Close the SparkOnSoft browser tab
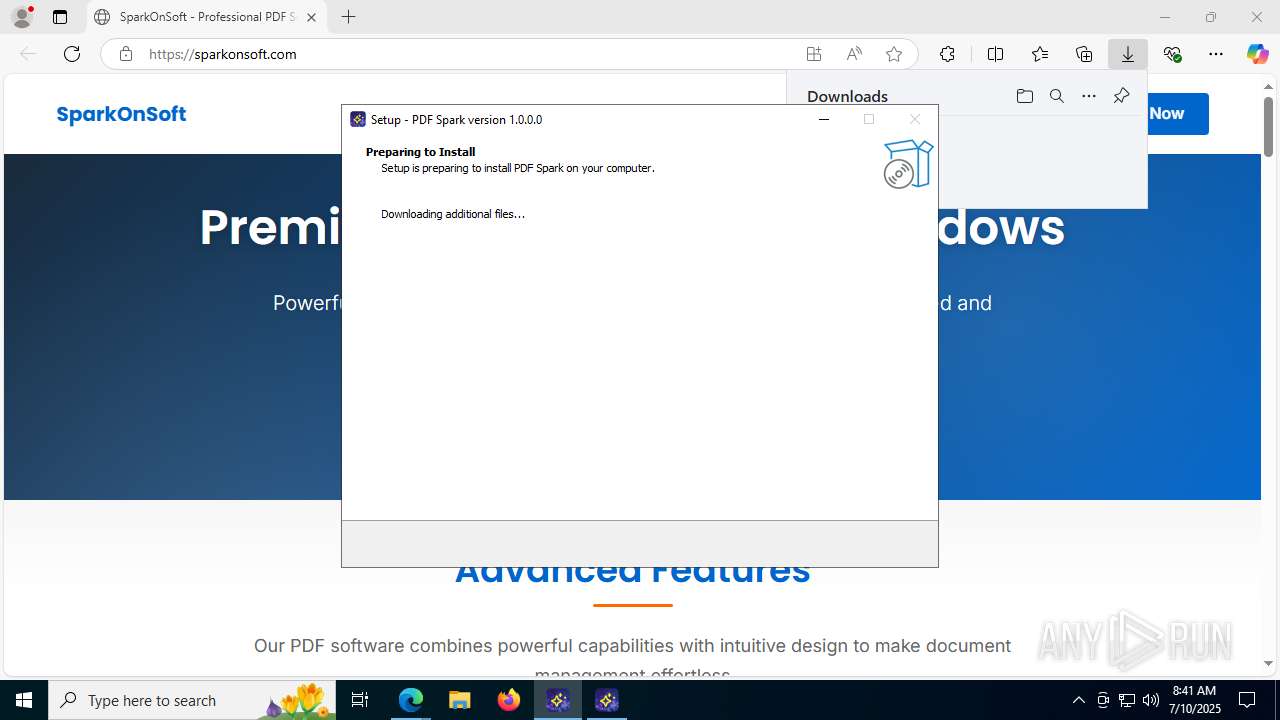 pos(311,17)
